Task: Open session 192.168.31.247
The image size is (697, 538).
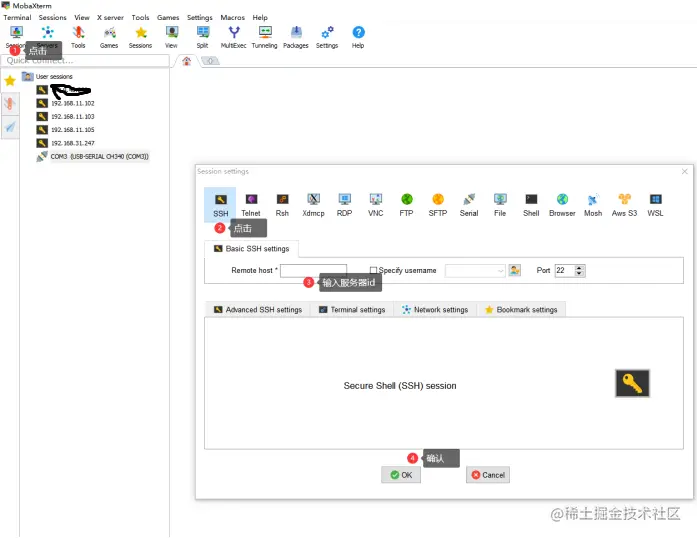Action: click(x=66, y=143)
